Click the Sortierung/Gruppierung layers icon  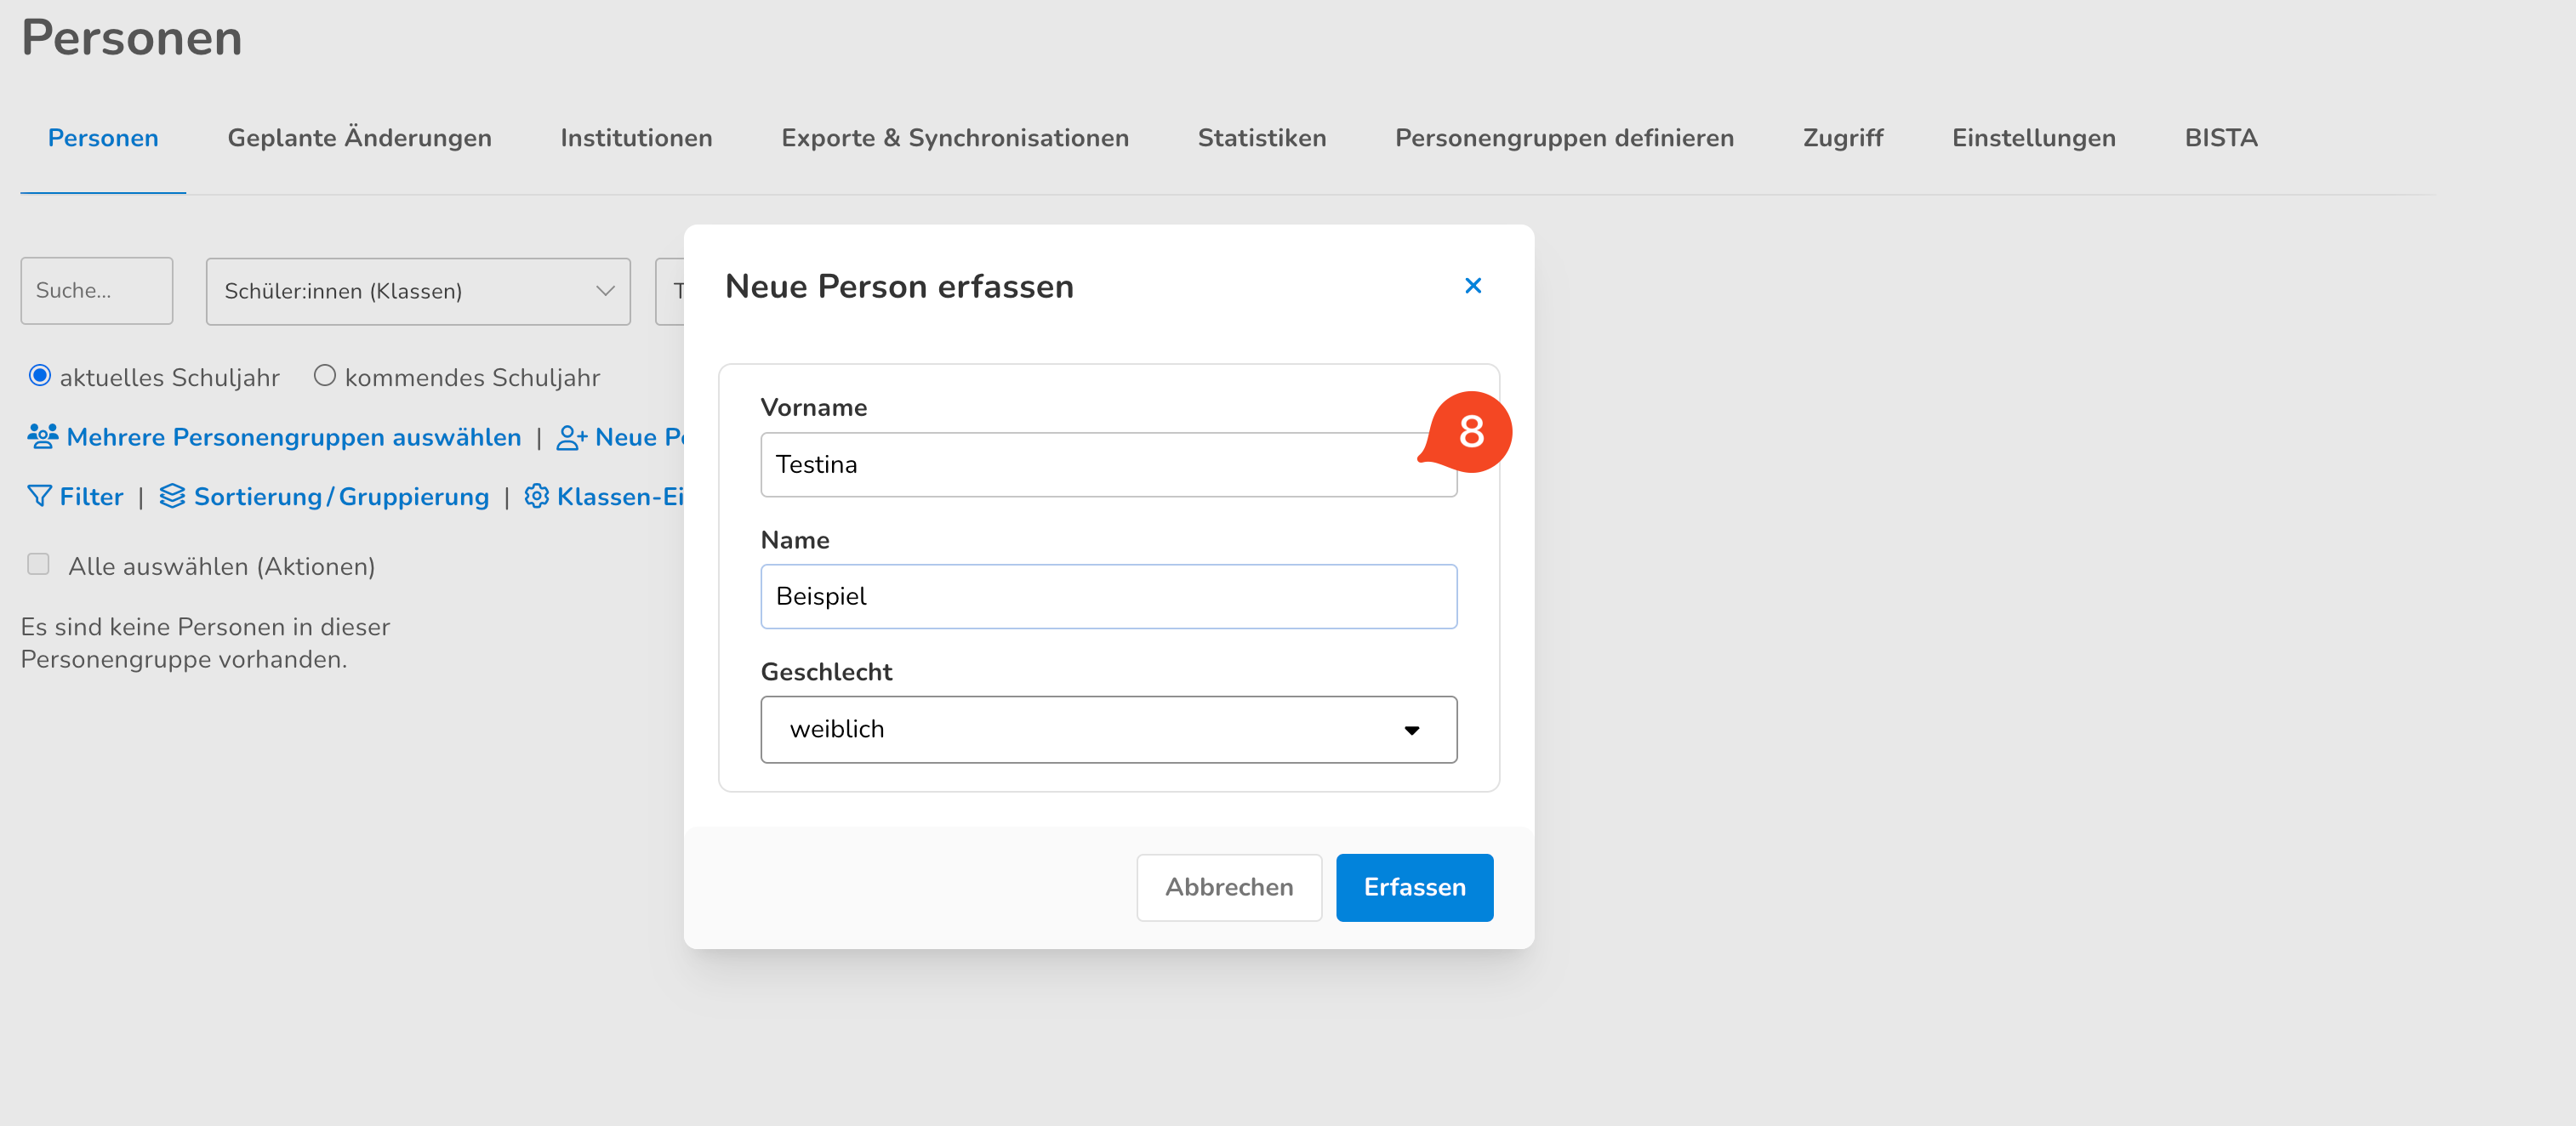172,496
